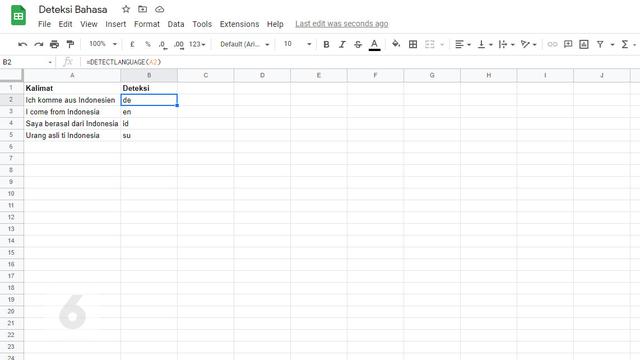640x360 pixels.
Task: Increase decimal places icon
Action: coord(179,44)
